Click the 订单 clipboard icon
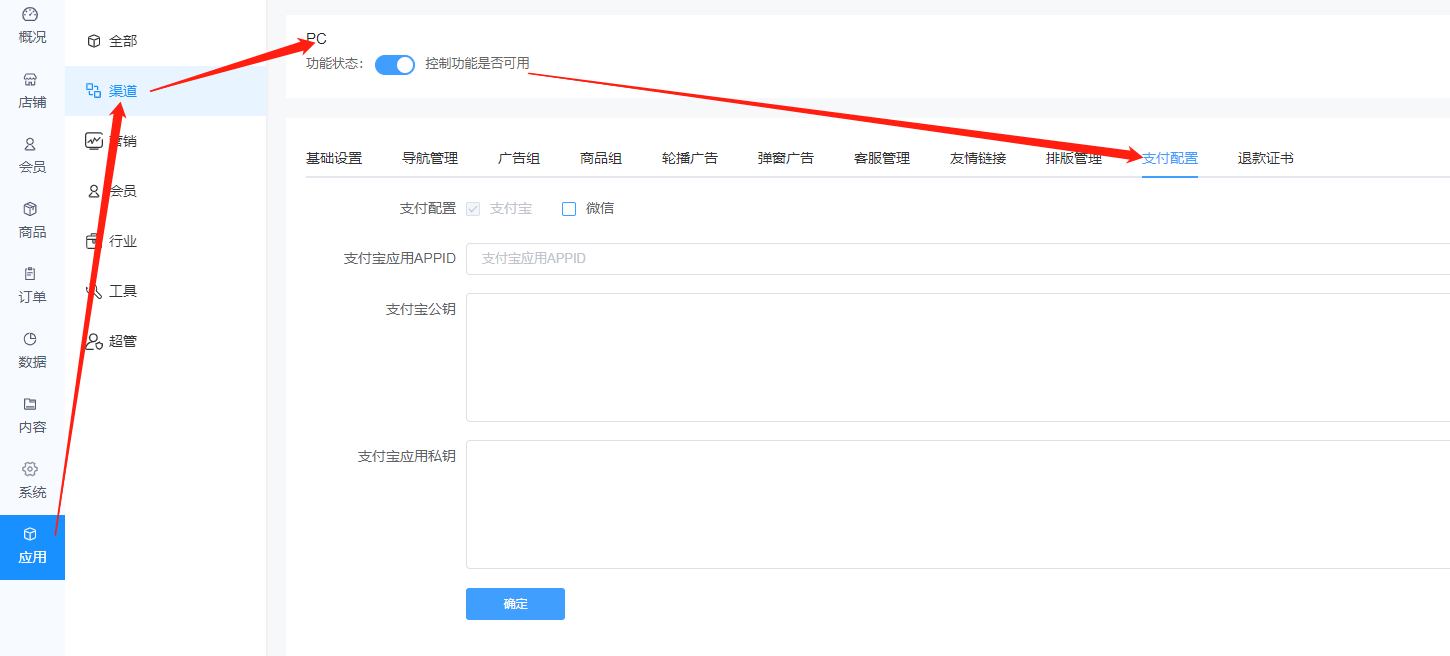The height and width of the screenshot is (656, 1450). point(30,274)
